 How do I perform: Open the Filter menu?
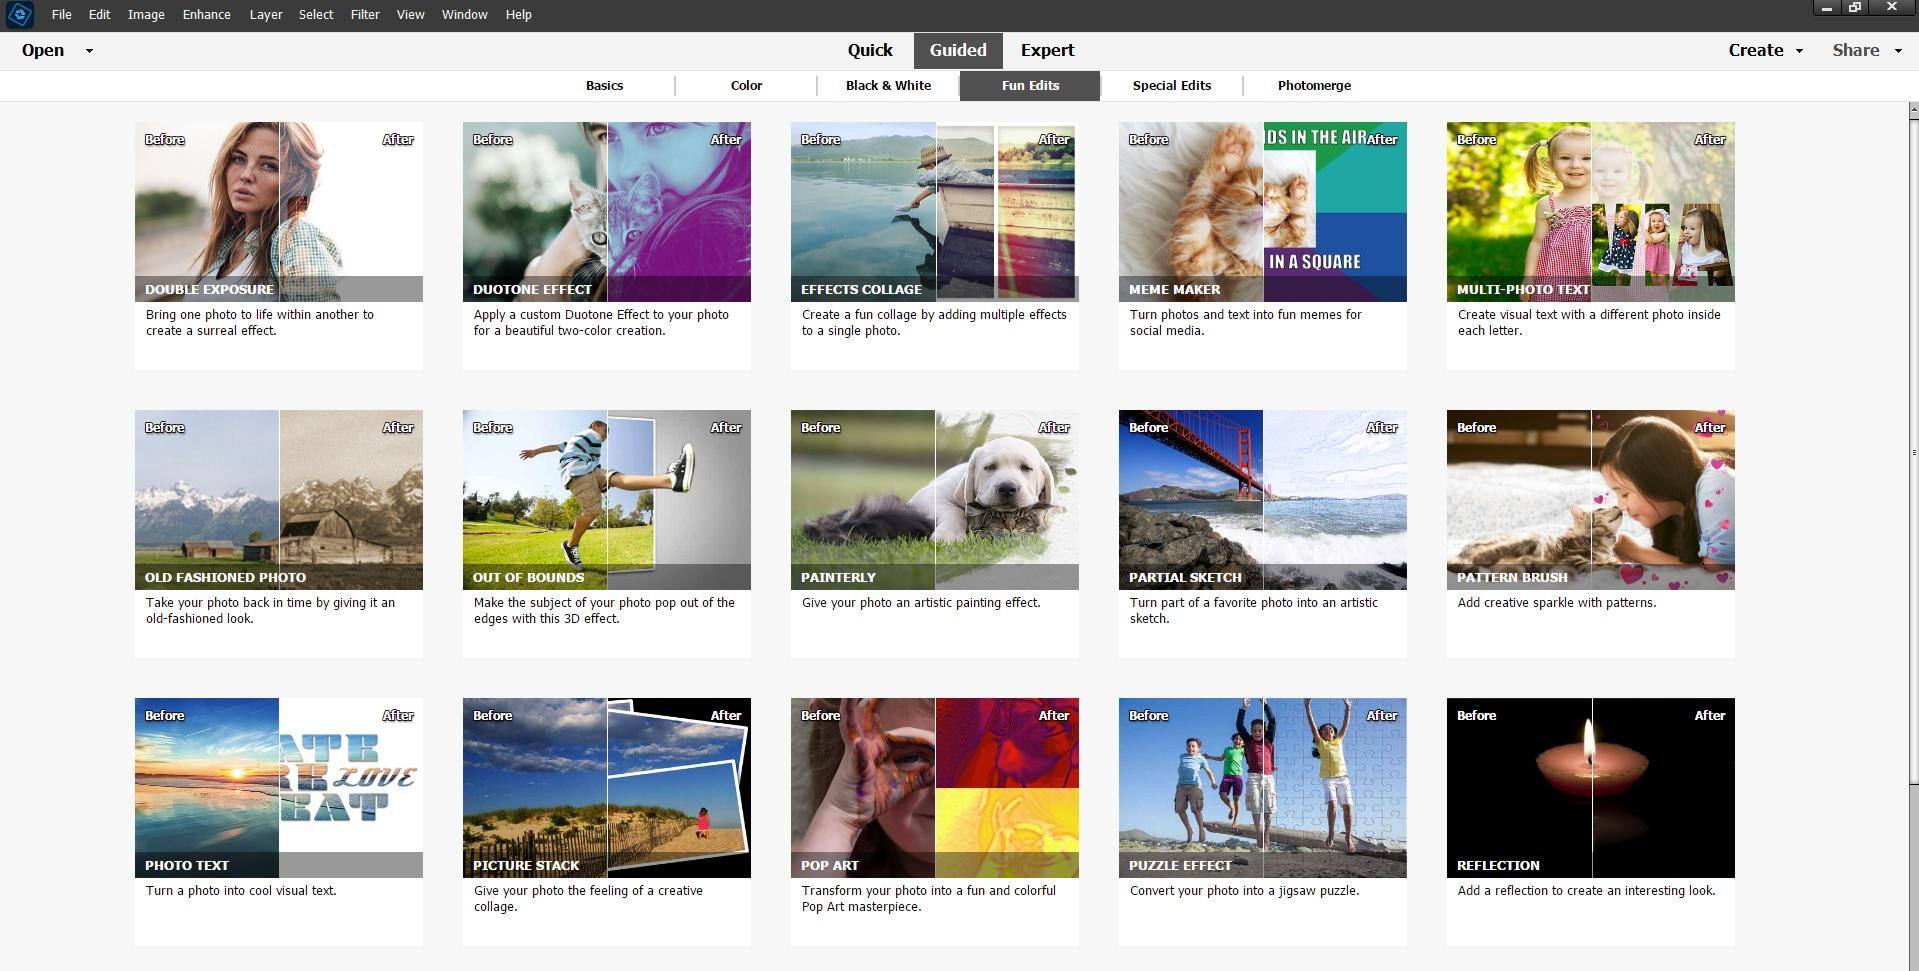point(364,15)
